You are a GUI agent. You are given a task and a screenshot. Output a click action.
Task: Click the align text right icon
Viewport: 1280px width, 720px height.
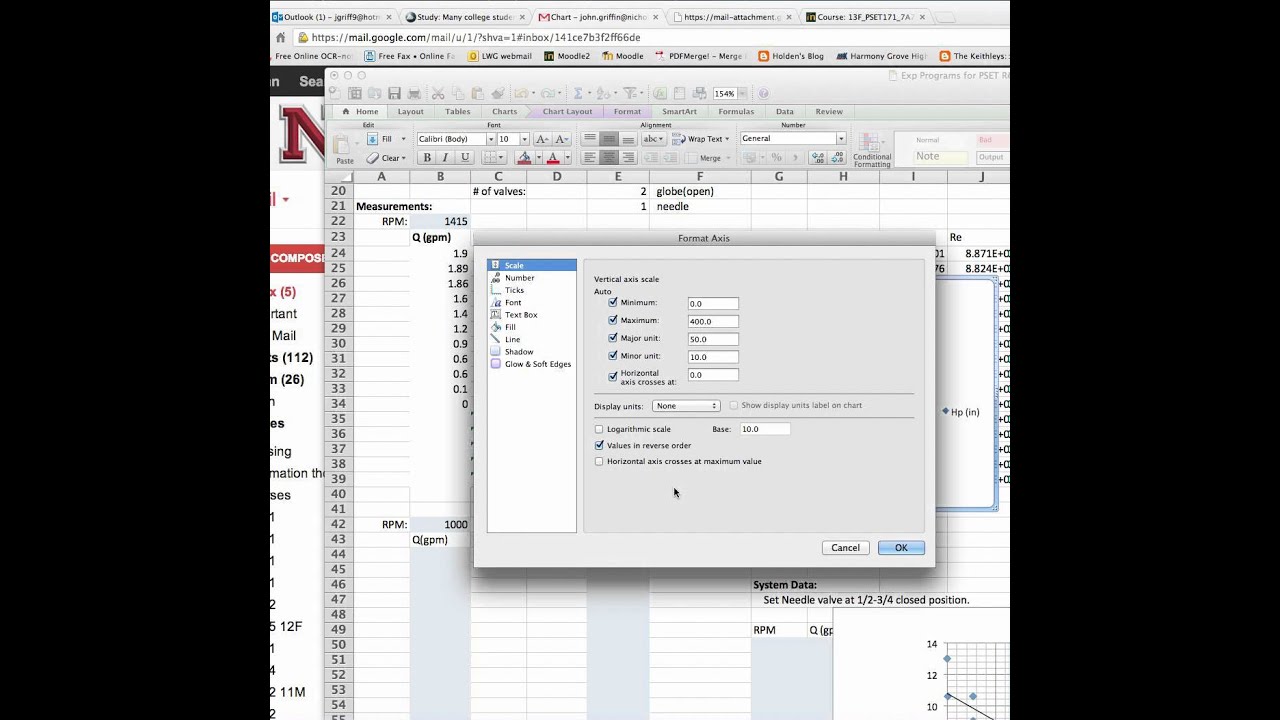tap(628, 158)
